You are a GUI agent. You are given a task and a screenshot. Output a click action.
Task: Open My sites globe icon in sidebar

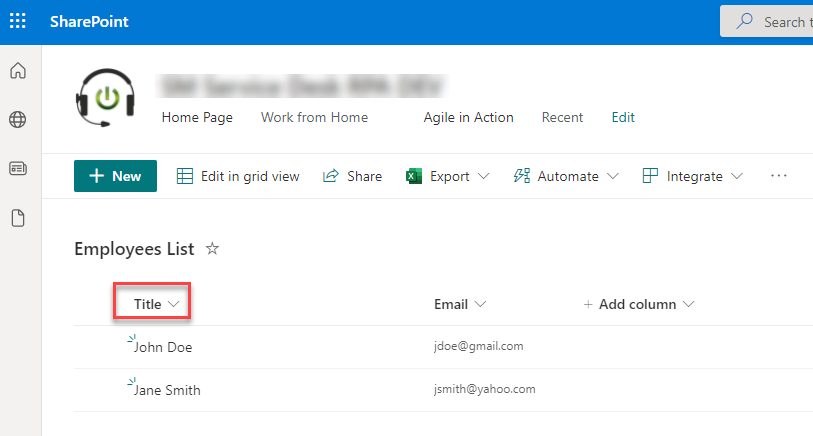point(18,120)
